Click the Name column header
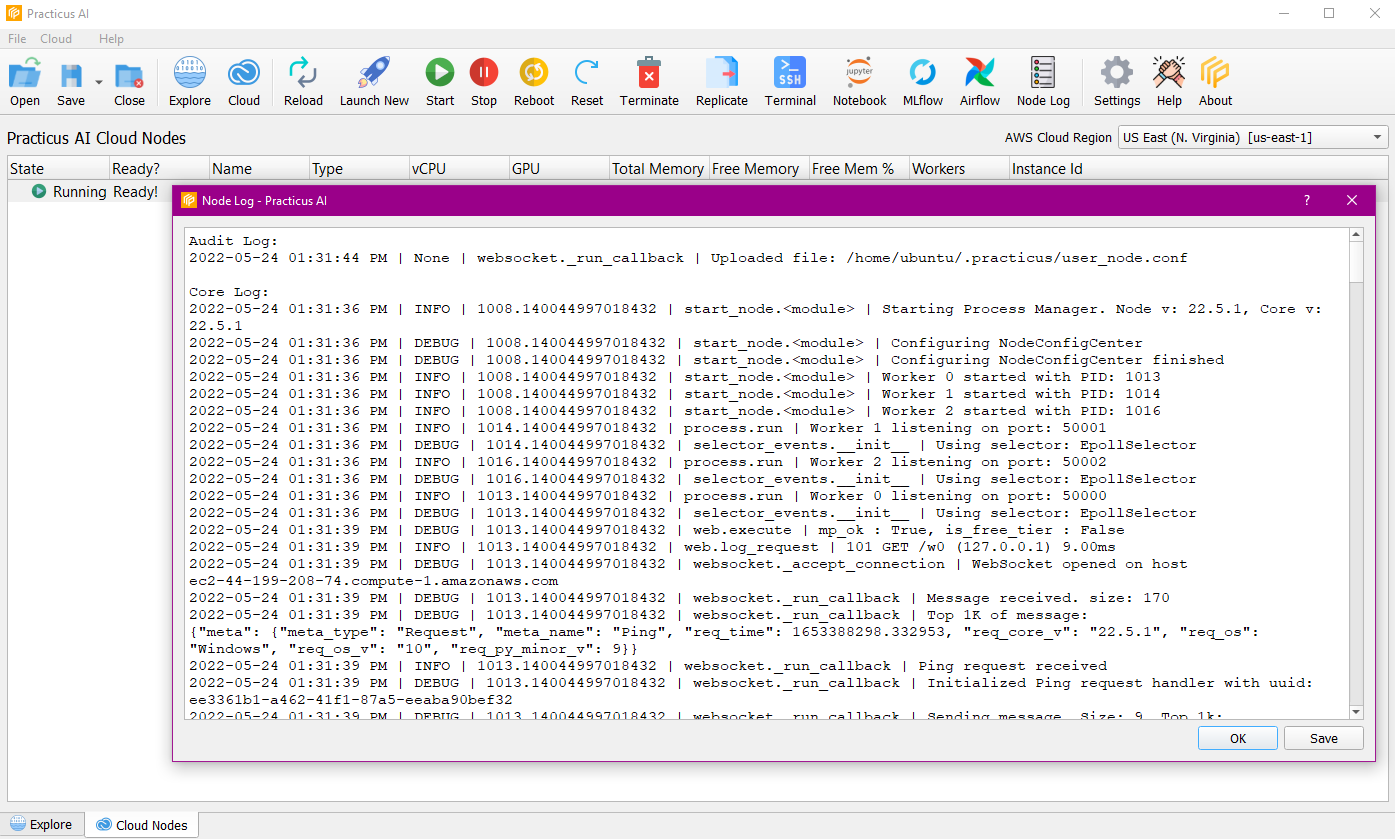Viewport: 1395px width, 839px height. 259,168
